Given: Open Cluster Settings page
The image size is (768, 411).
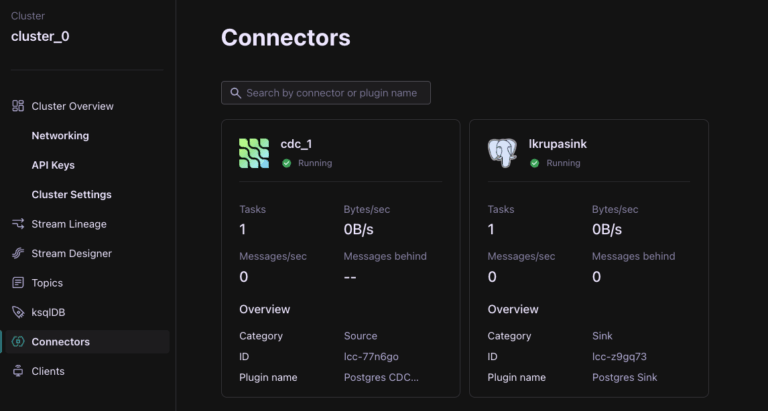Looking at the screenshot, I should 71,194.
